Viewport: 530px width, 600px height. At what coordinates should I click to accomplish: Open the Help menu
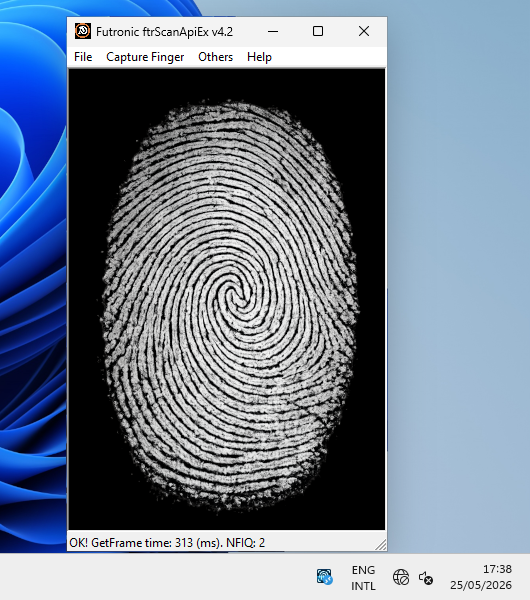[259, 57]
